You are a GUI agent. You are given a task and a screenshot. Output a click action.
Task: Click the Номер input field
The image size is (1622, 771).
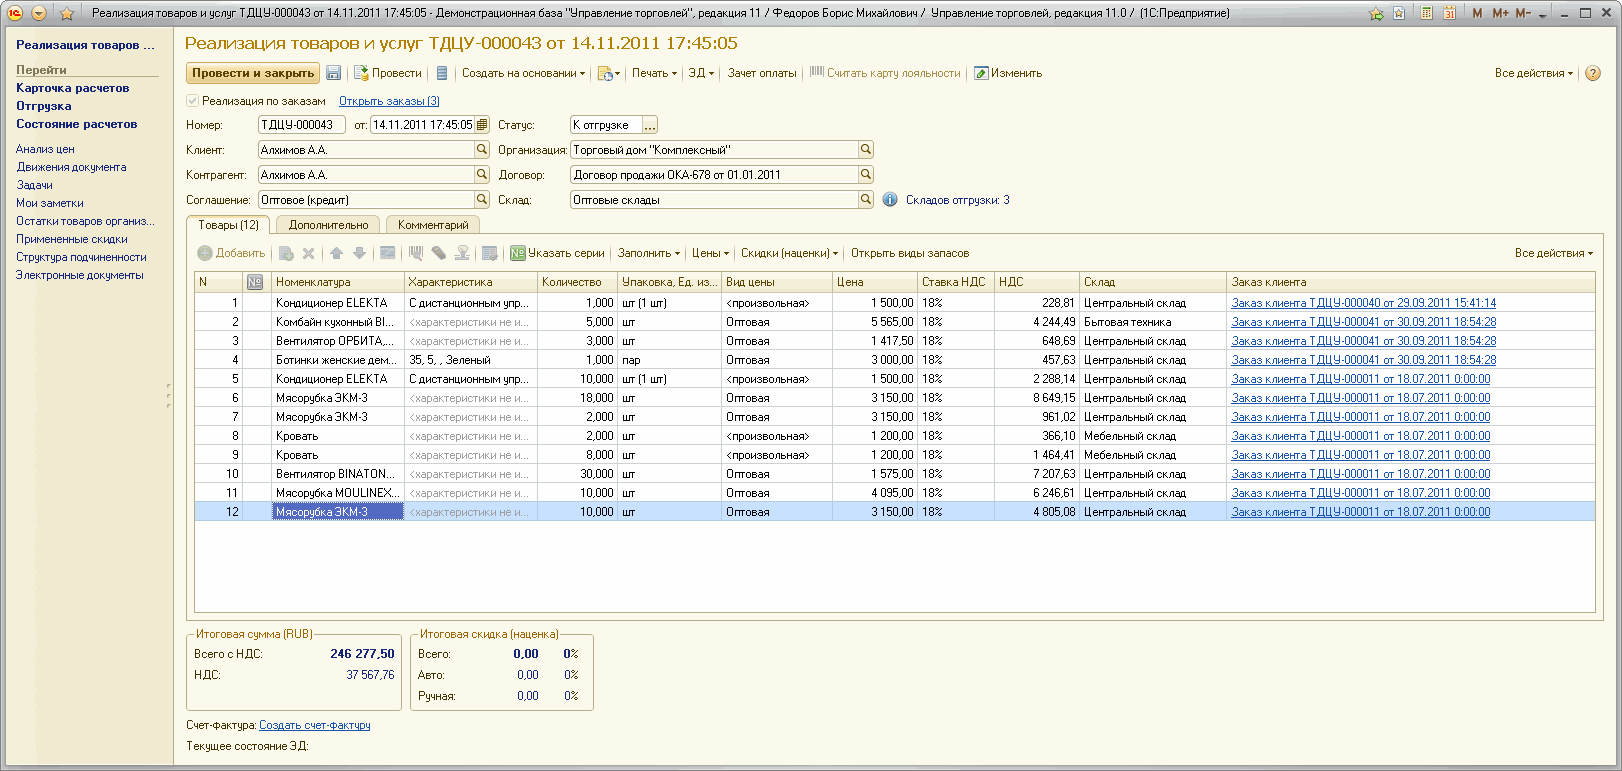[302, 125]
